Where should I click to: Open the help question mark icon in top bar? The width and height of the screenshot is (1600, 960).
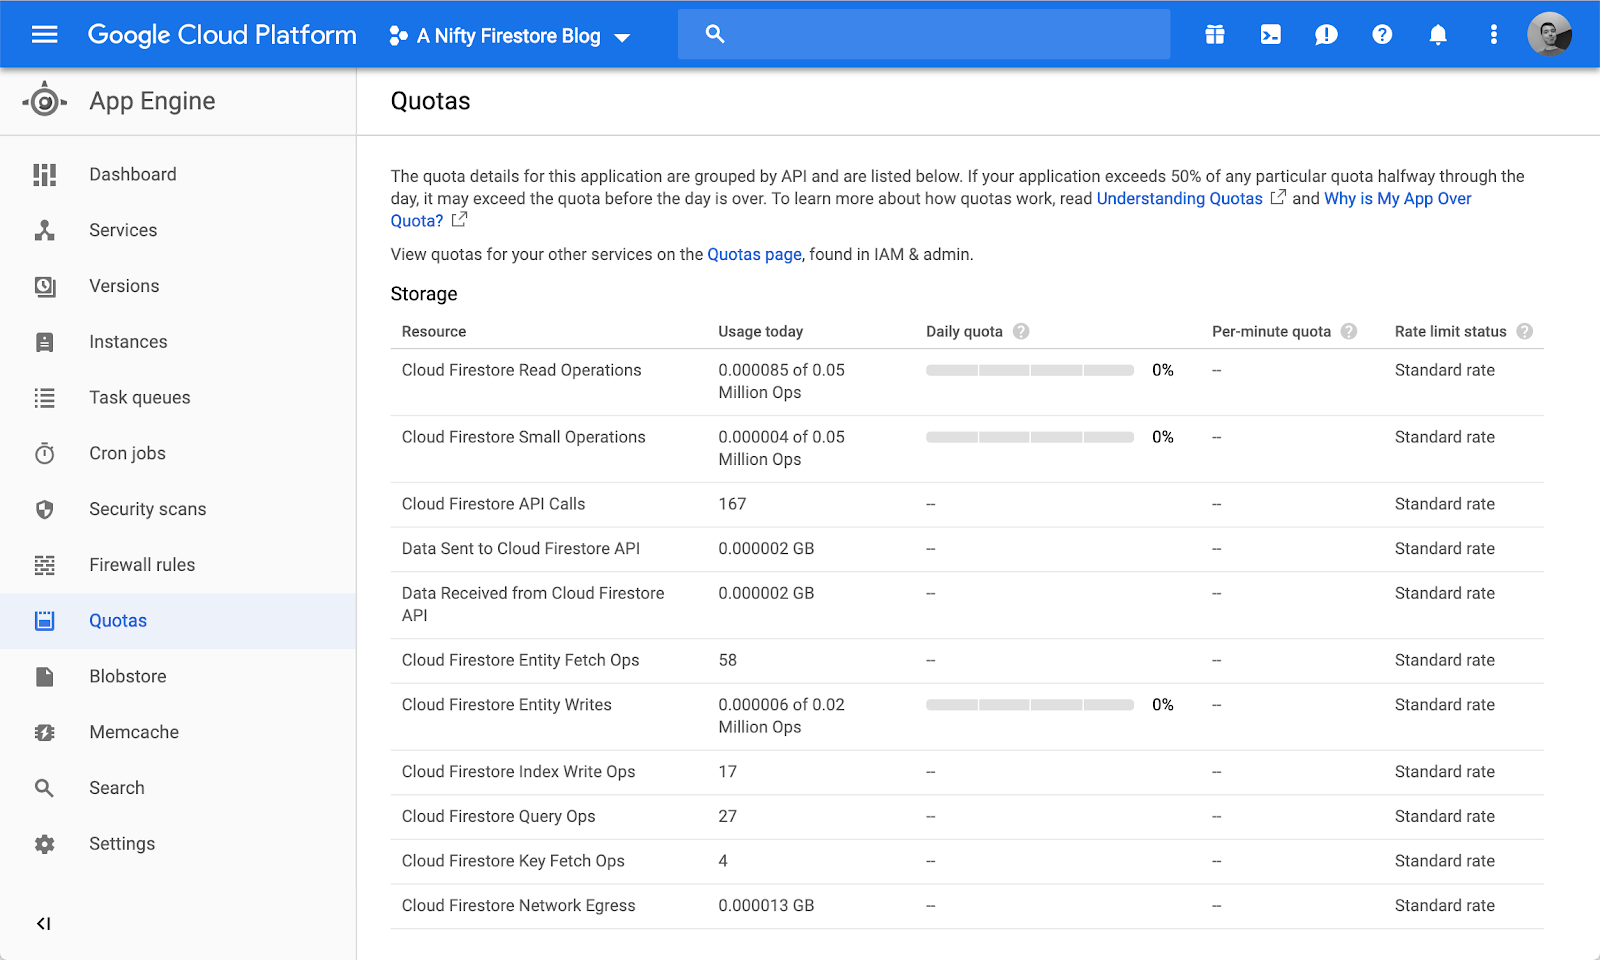(x=1382, y=35)
